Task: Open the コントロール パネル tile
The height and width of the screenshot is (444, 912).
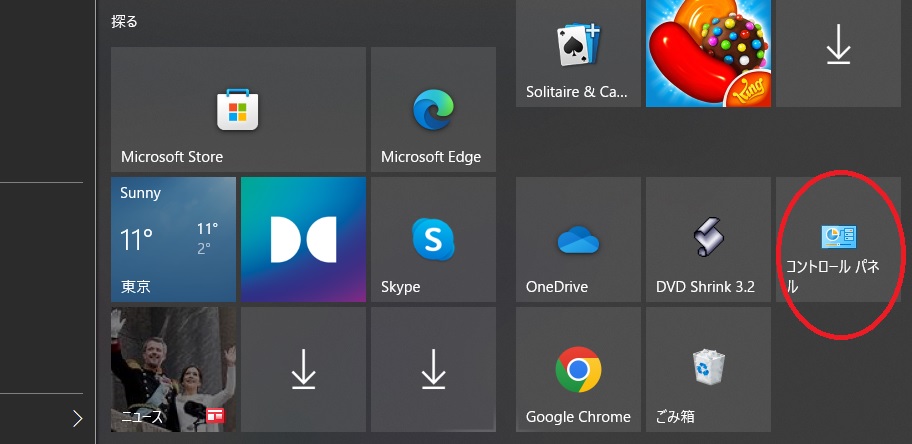Action: pyautogui.click(x=838, y=239)
